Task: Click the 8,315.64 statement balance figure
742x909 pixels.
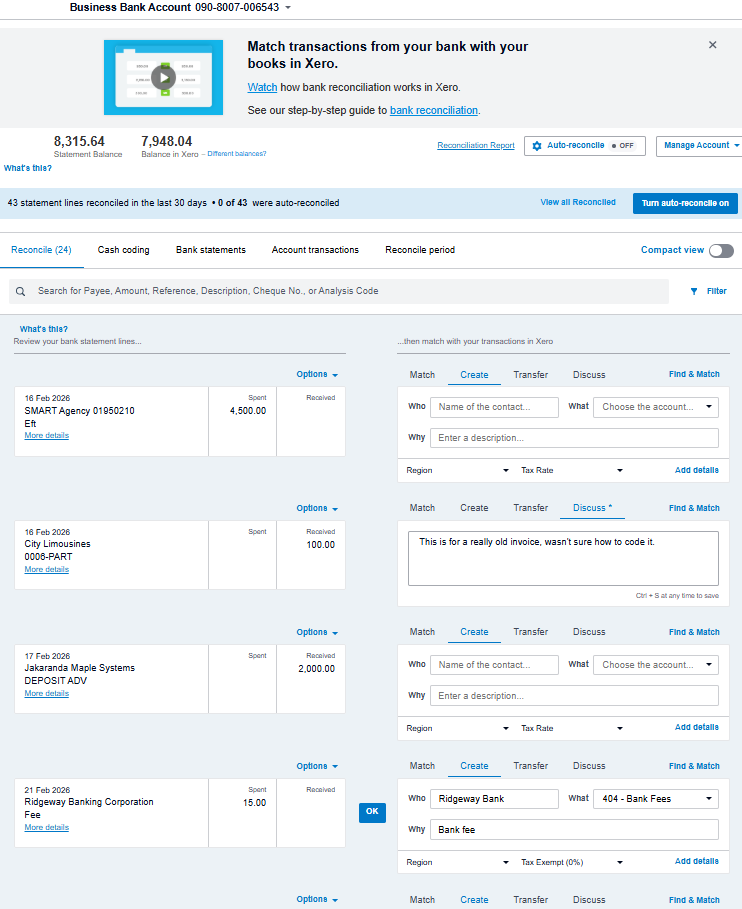Action: pos(79,141)
